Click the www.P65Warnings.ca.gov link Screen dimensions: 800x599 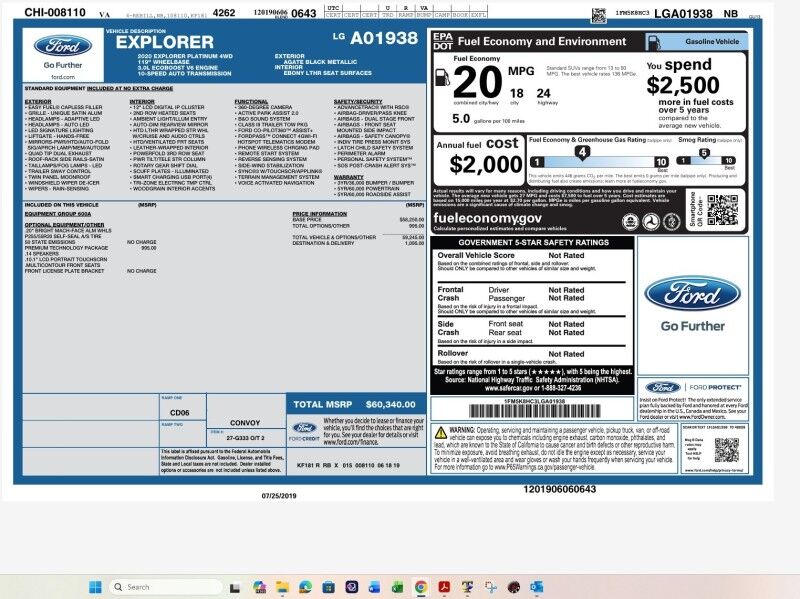527,467
